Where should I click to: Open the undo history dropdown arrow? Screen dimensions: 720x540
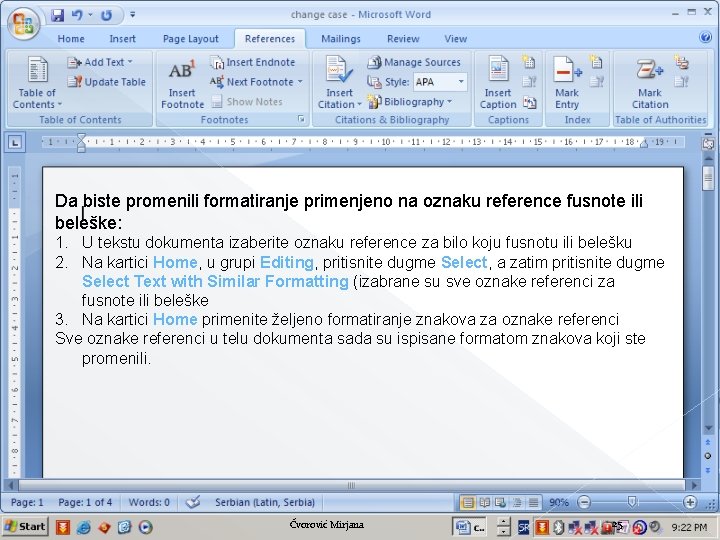90,15
